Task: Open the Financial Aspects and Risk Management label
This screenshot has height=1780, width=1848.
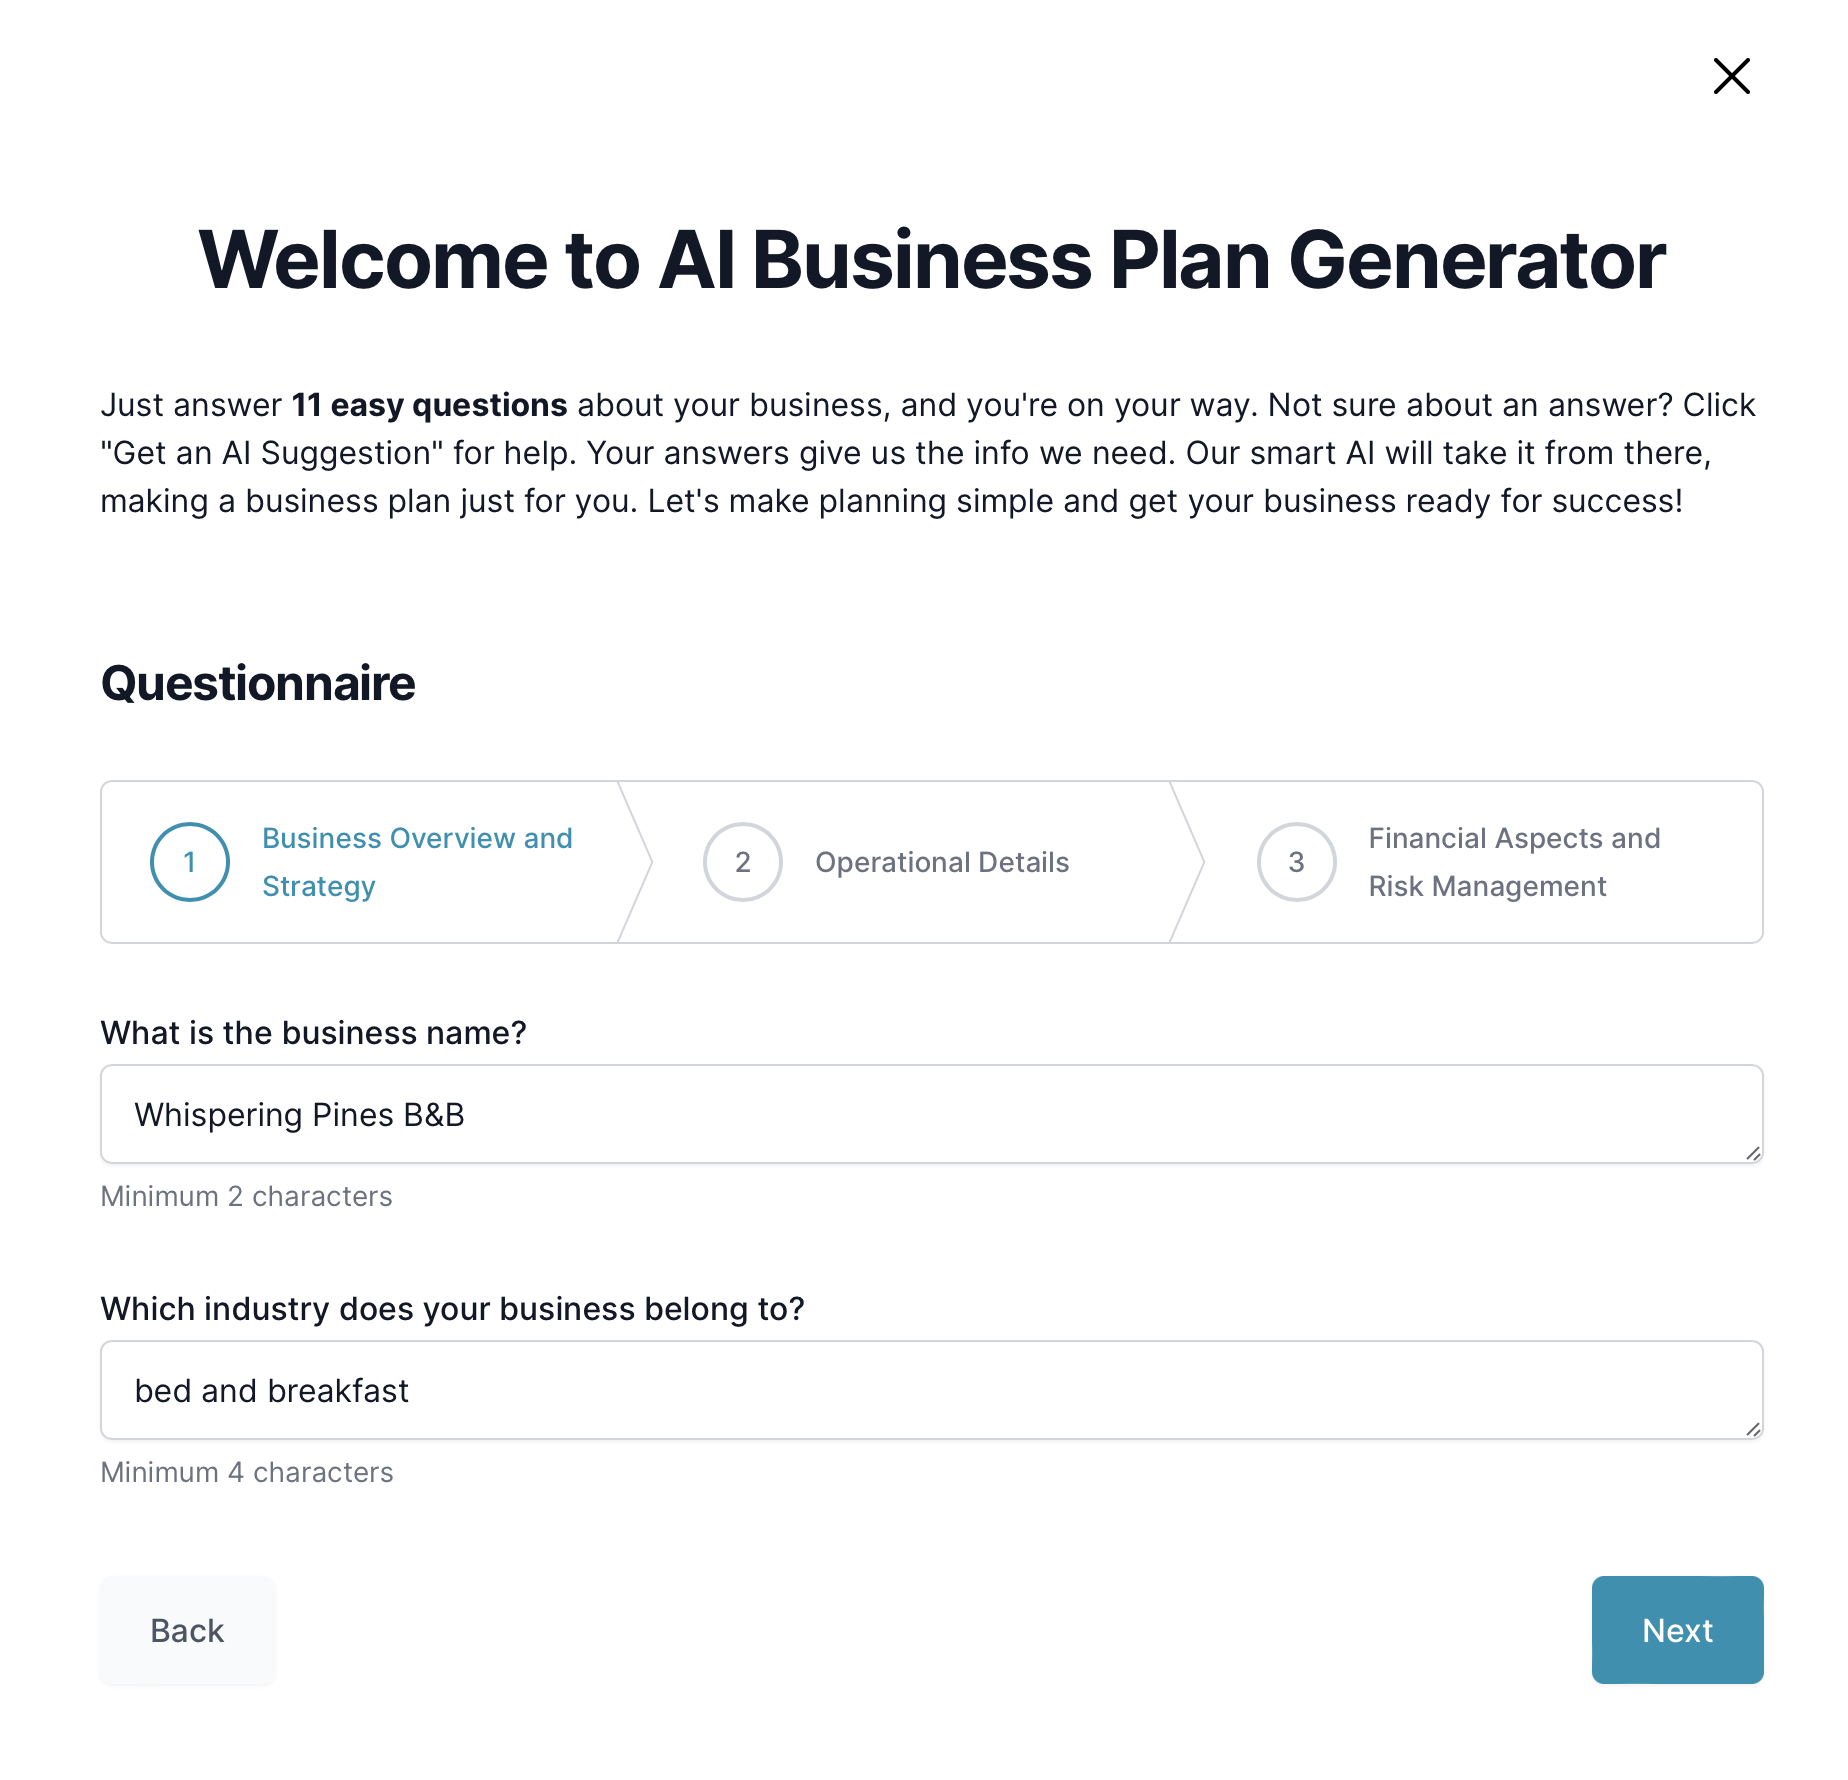Action: click(x=1514, y=862)
